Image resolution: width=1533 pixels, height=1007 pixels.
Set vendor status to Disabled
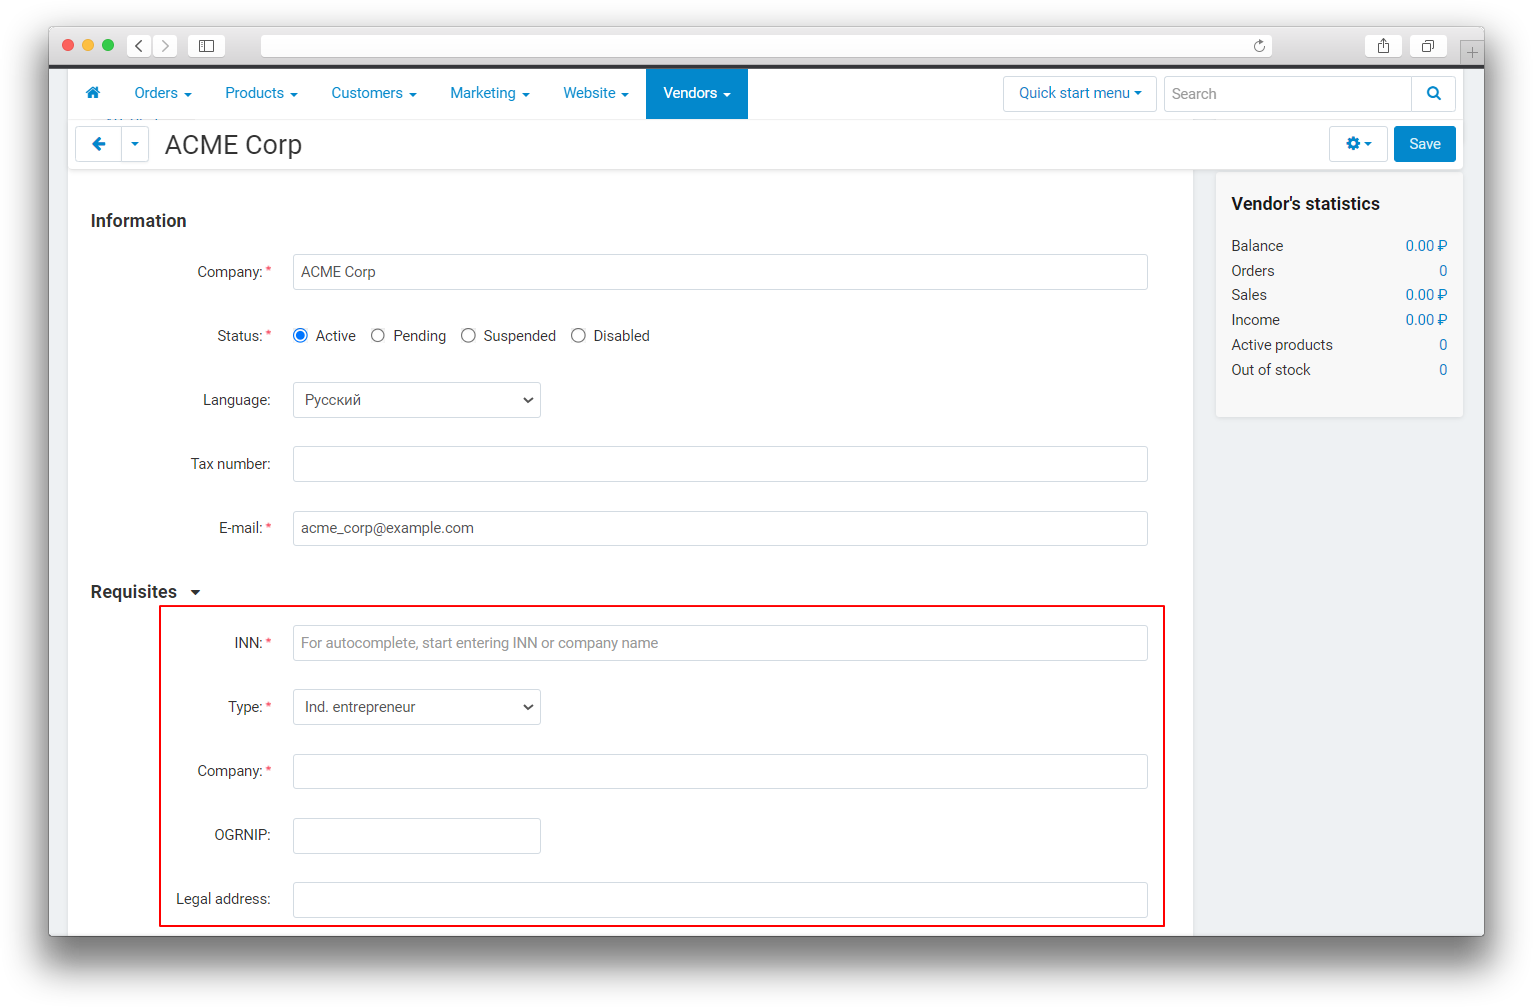click(x=578, y=336)
